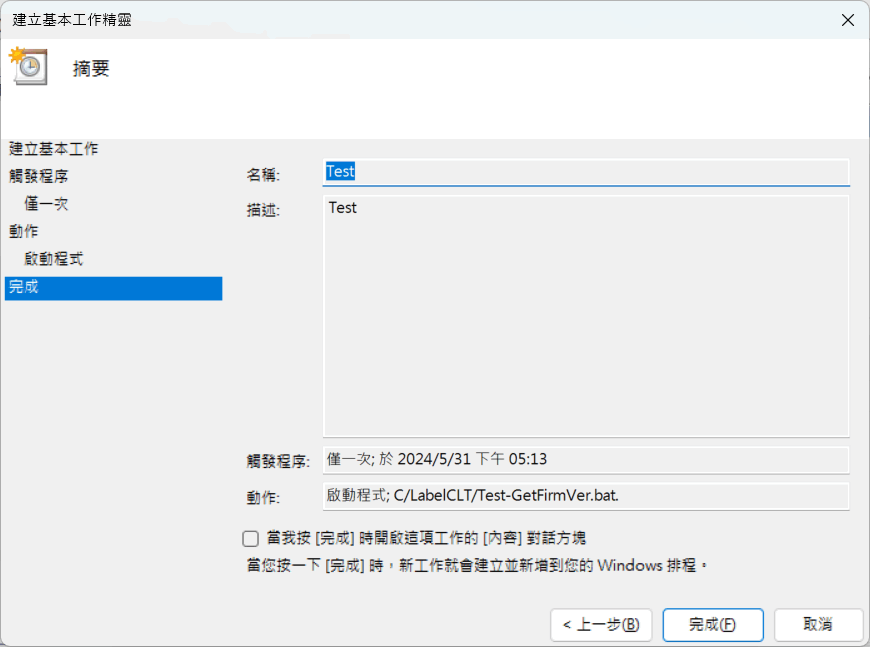Click the trigger summary field showing 僅一次 2024/5/31
Image resolution: width=870 pixels, height=647 pixels.
coord(586,460)
